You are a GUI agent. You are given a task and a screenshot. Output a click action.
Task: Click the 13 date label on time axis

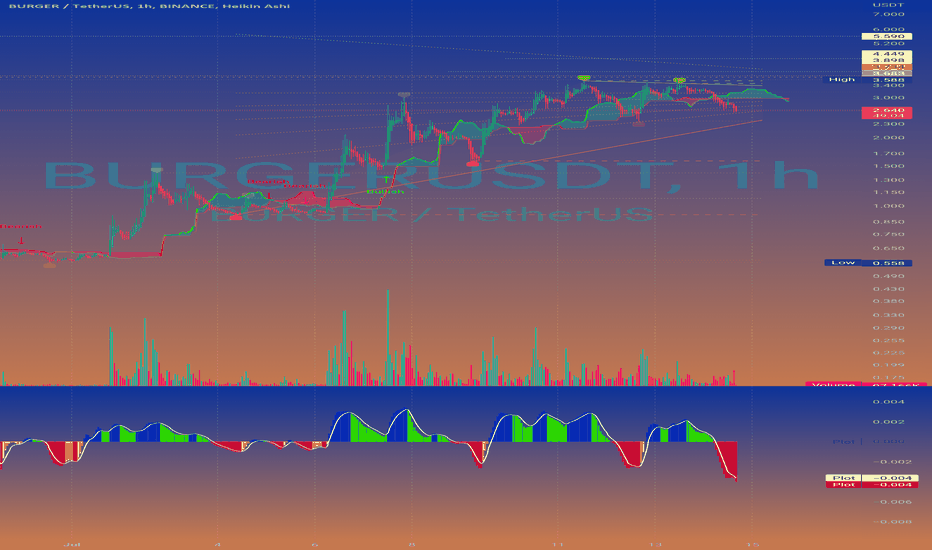655,544
